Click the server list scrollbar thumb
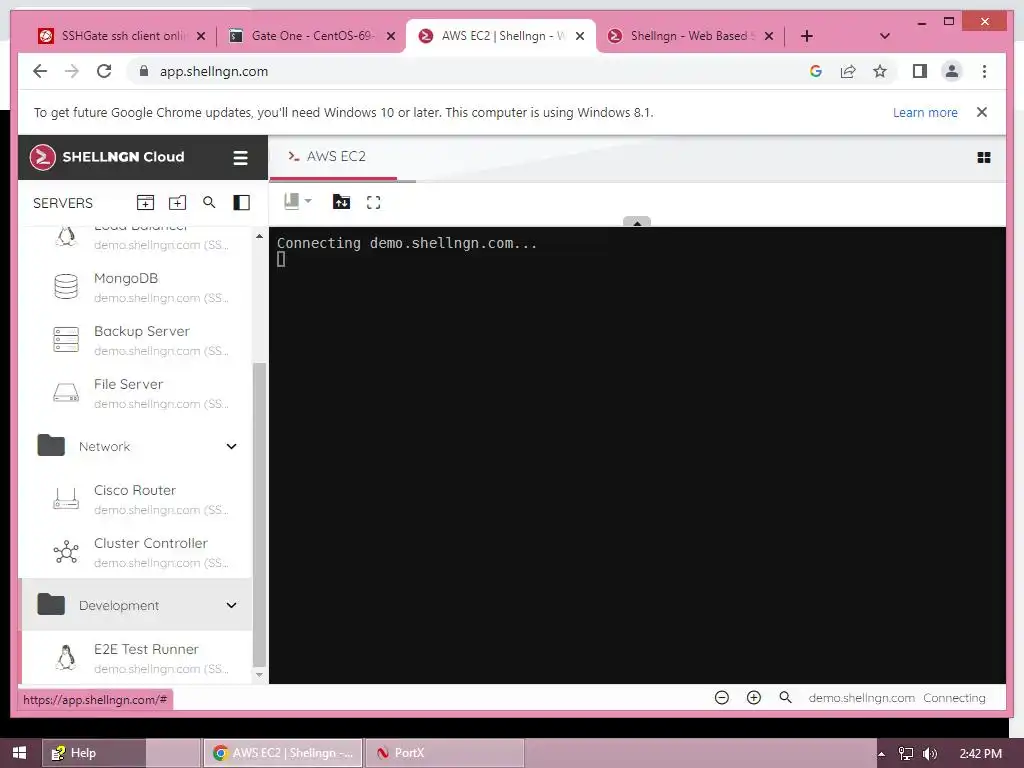Image resolution: width=1024 pixels, height=768 pixels. [259, 515]
